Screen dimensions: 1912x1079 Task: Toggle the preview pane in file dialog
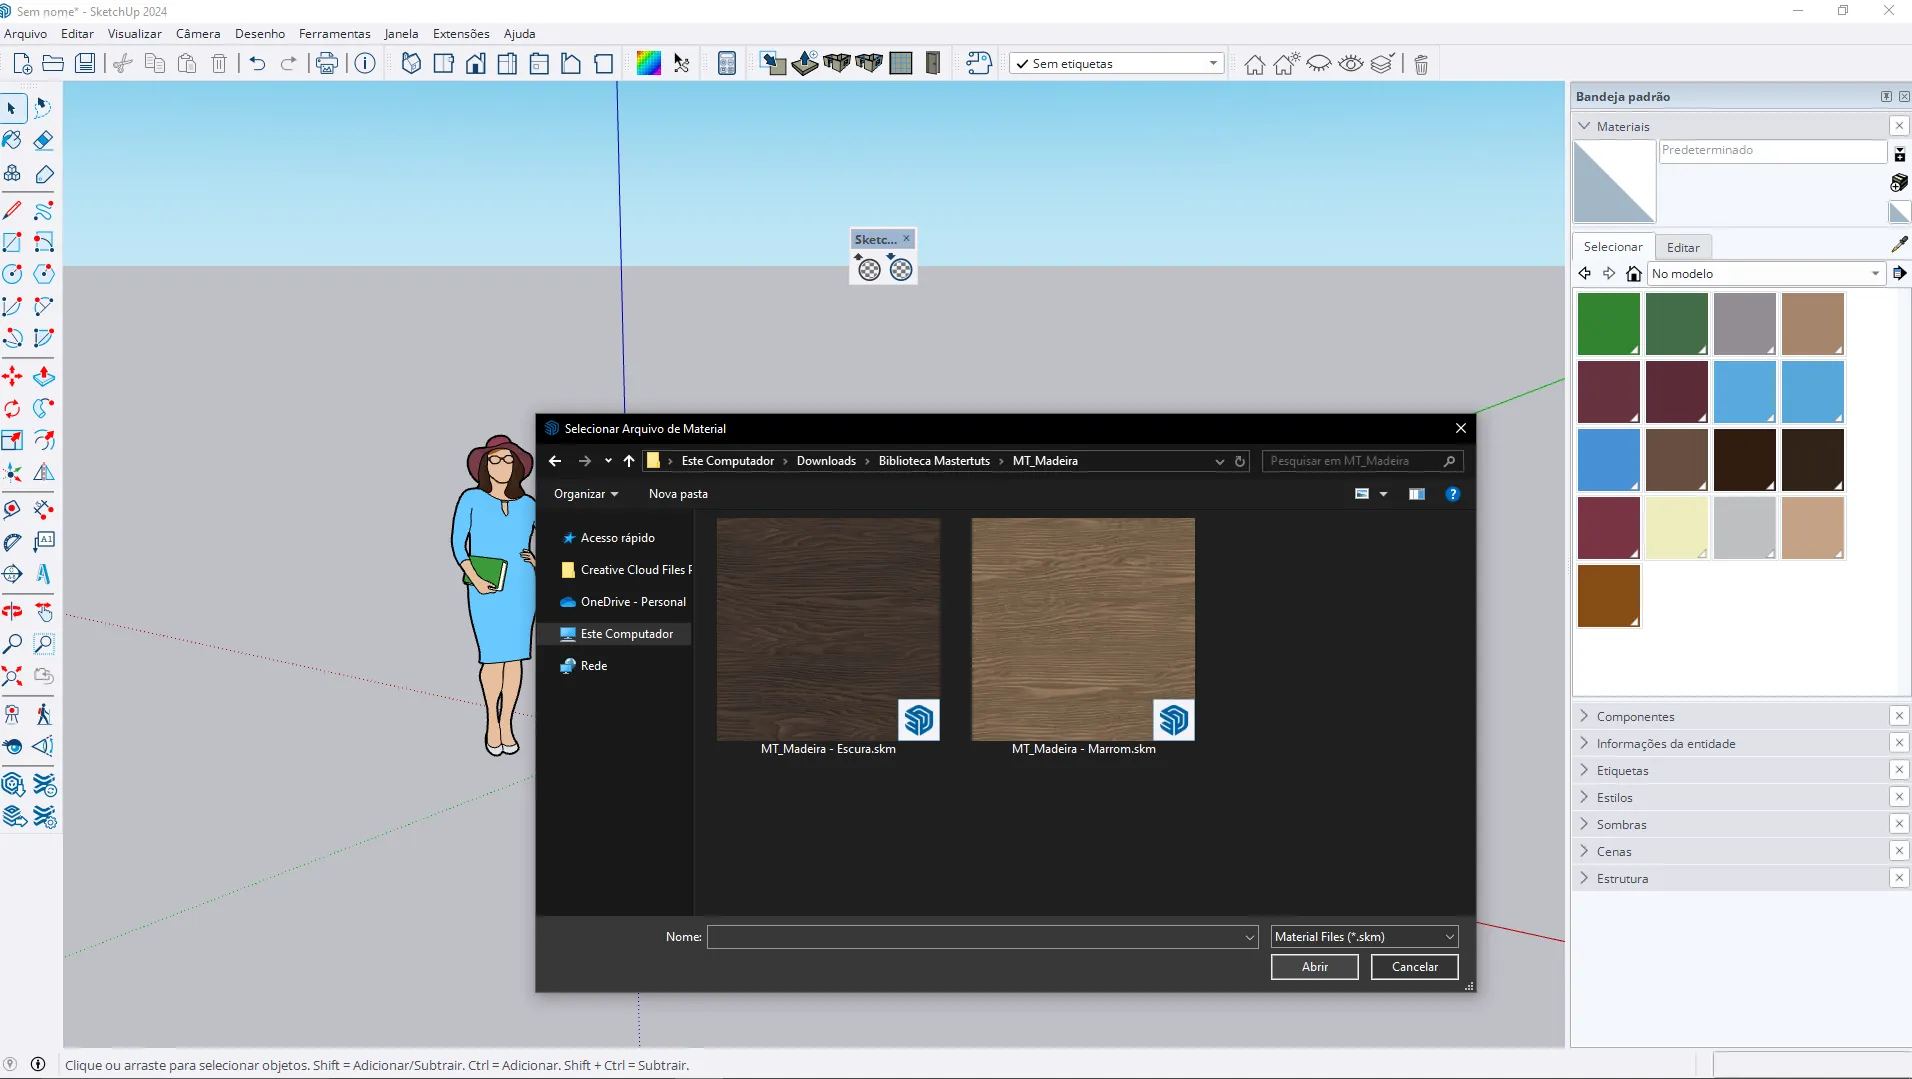coord(1416,494)
